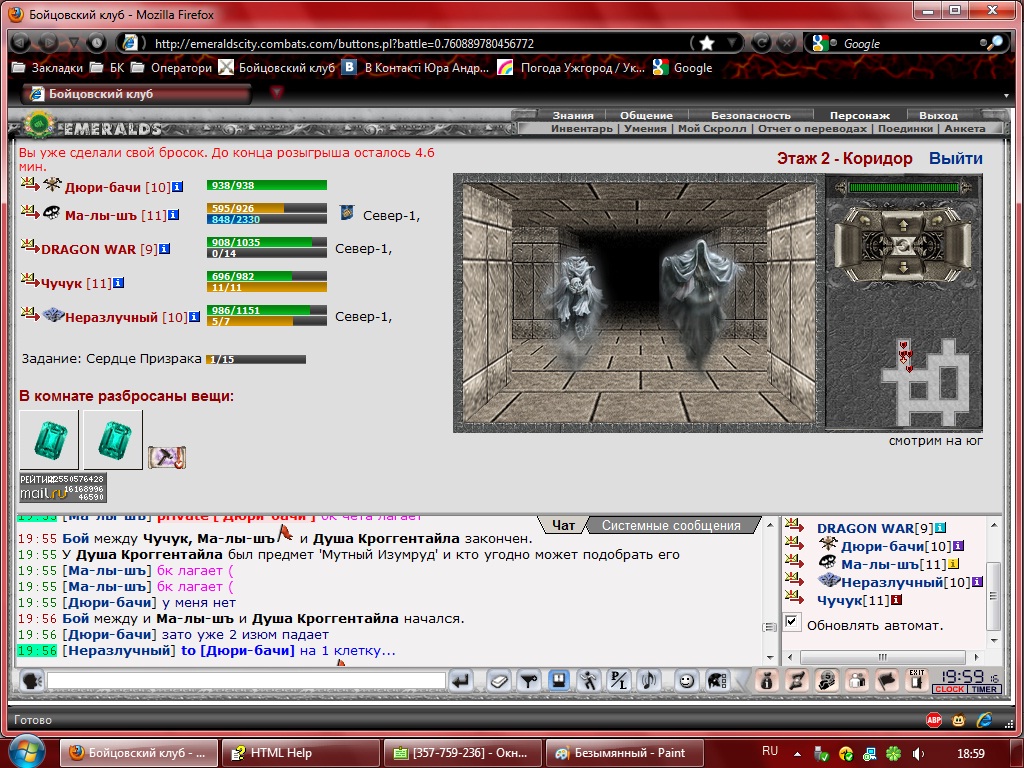Screen dimensions: 1024x768
Task: Switch to the Чат tab
Action: point(563,525)
